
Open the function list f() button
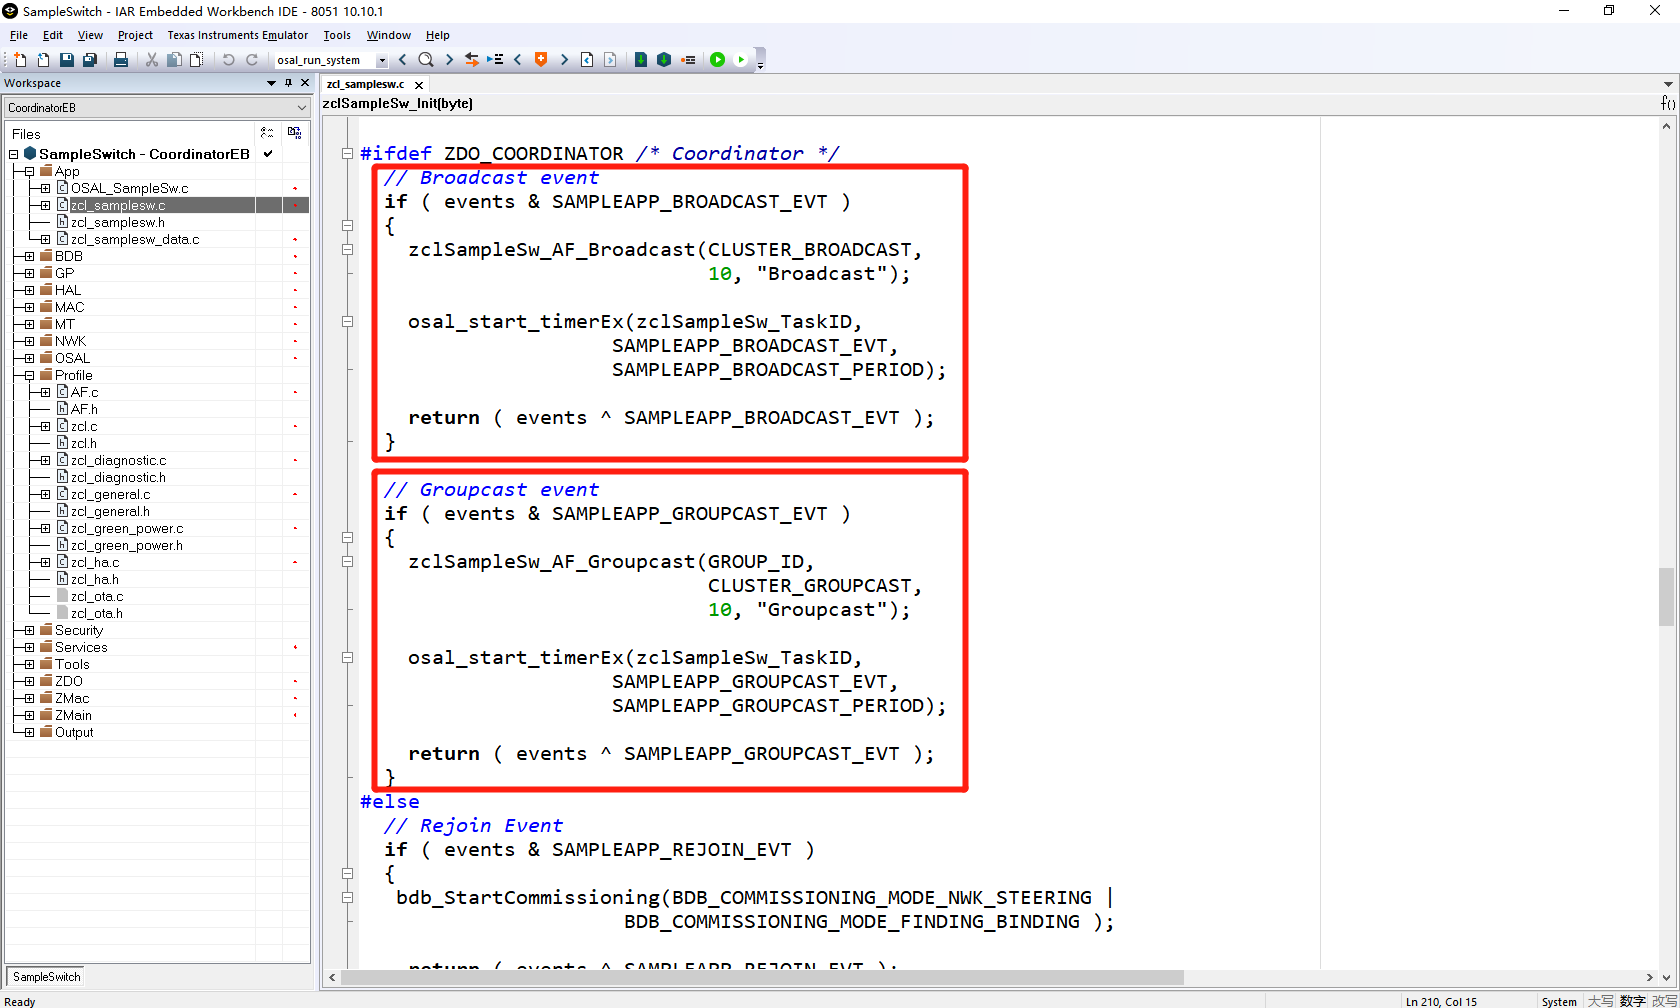[1667, 103]
